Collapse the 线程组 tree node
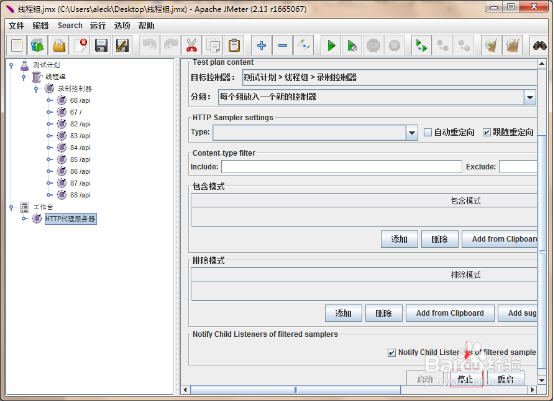554x401 pixels. click(x=24, y=77)
